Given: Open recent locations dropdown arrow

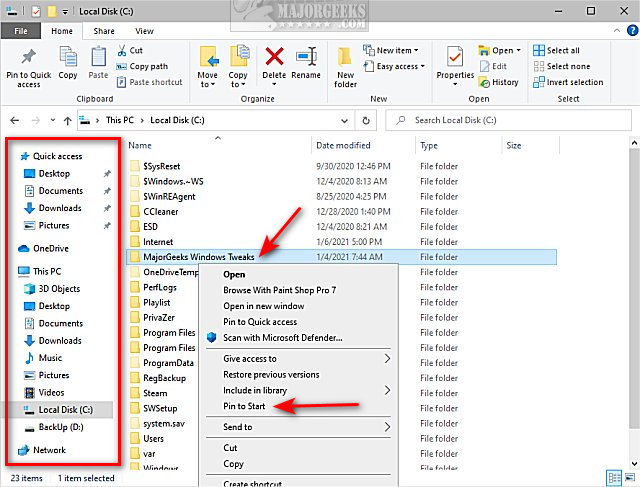Looking at the screenshot, I should [x=53, y=120].
